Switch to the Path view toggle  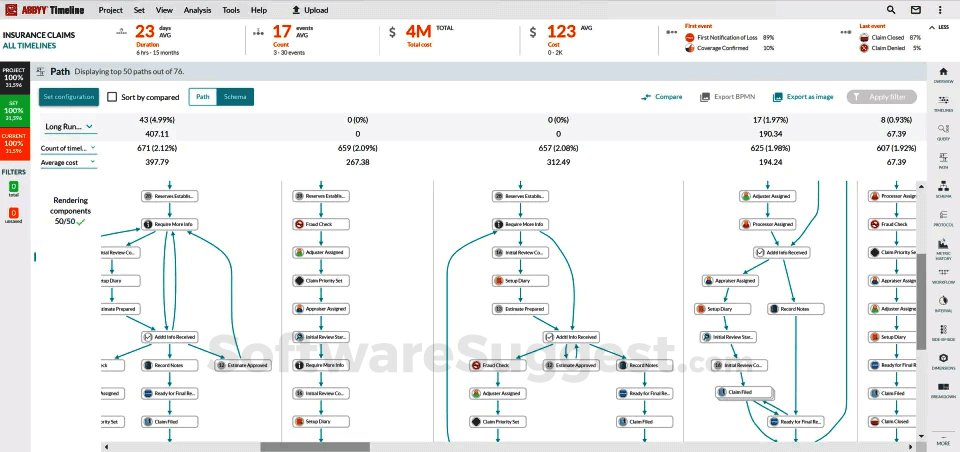(203, 97)
